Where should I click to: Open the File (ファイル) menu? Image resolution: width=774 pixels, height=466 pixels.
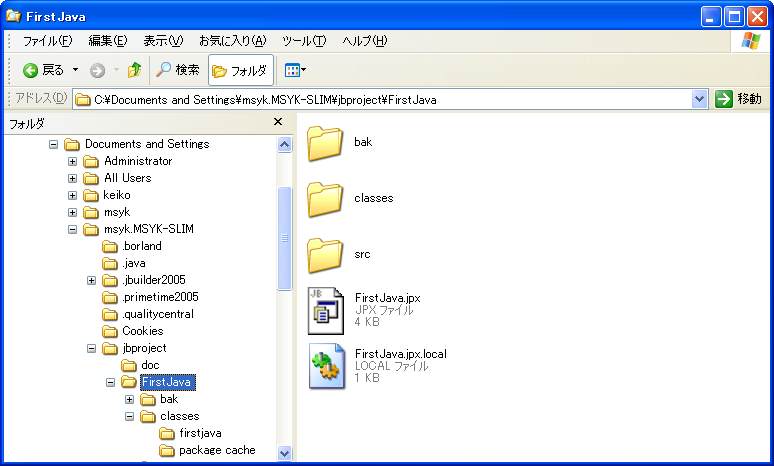[x=47, y=41]
